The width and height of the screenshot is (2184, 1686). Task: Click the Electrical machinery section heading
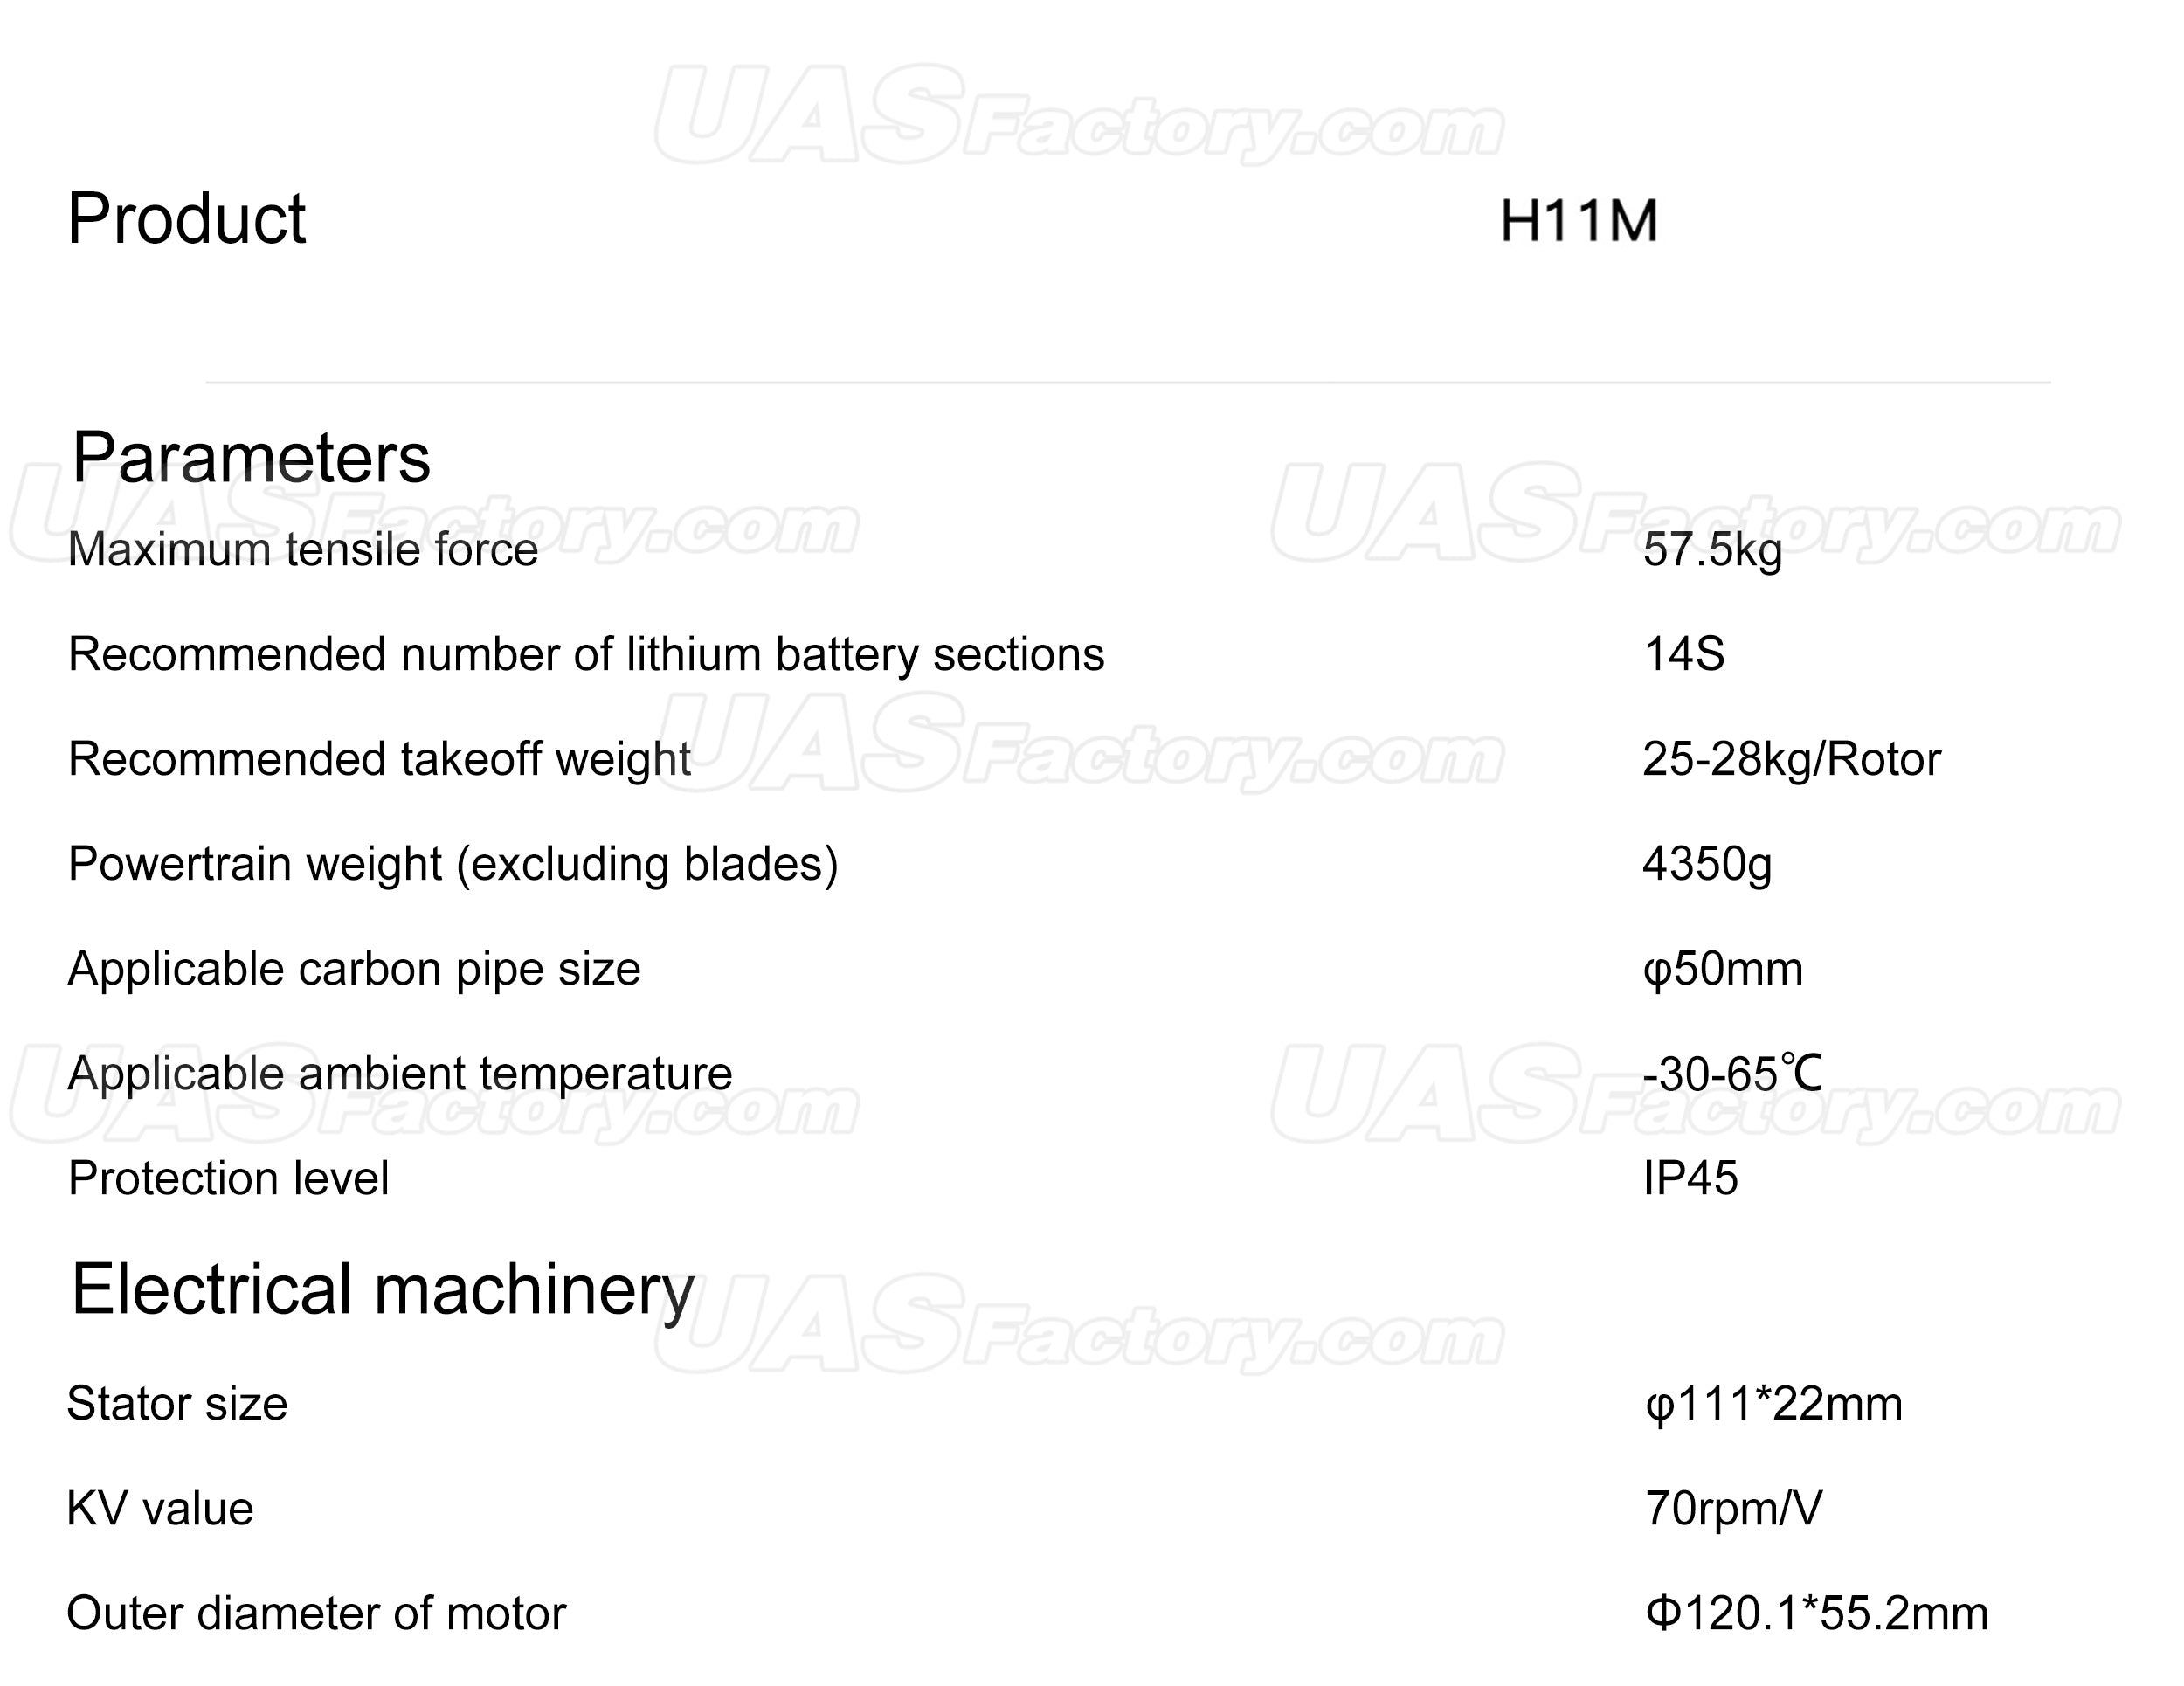point(383,1291)
